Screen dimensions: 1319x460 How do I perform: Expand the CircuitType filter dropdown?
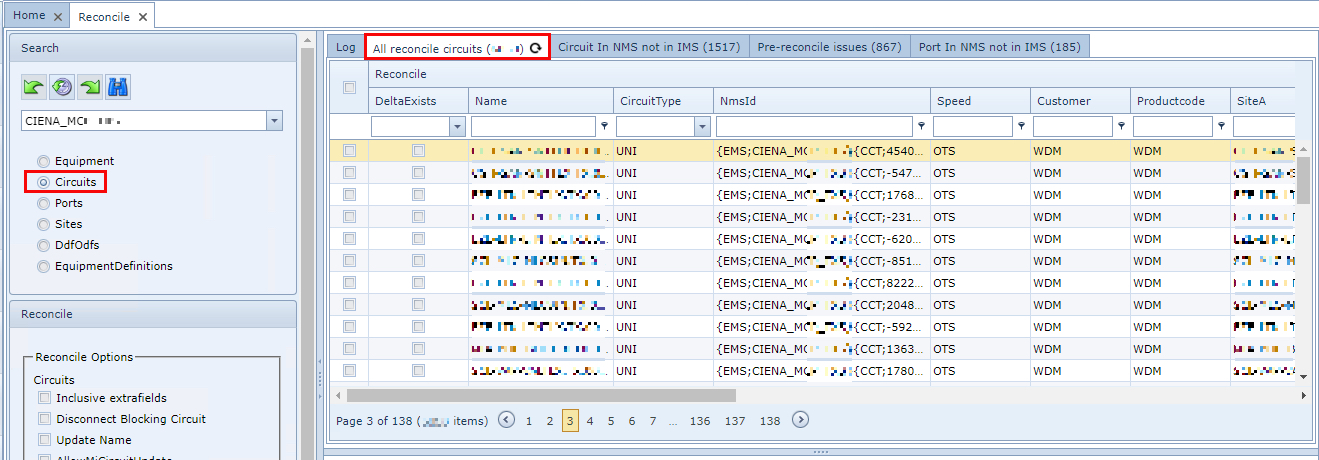(x=701, y=127)
